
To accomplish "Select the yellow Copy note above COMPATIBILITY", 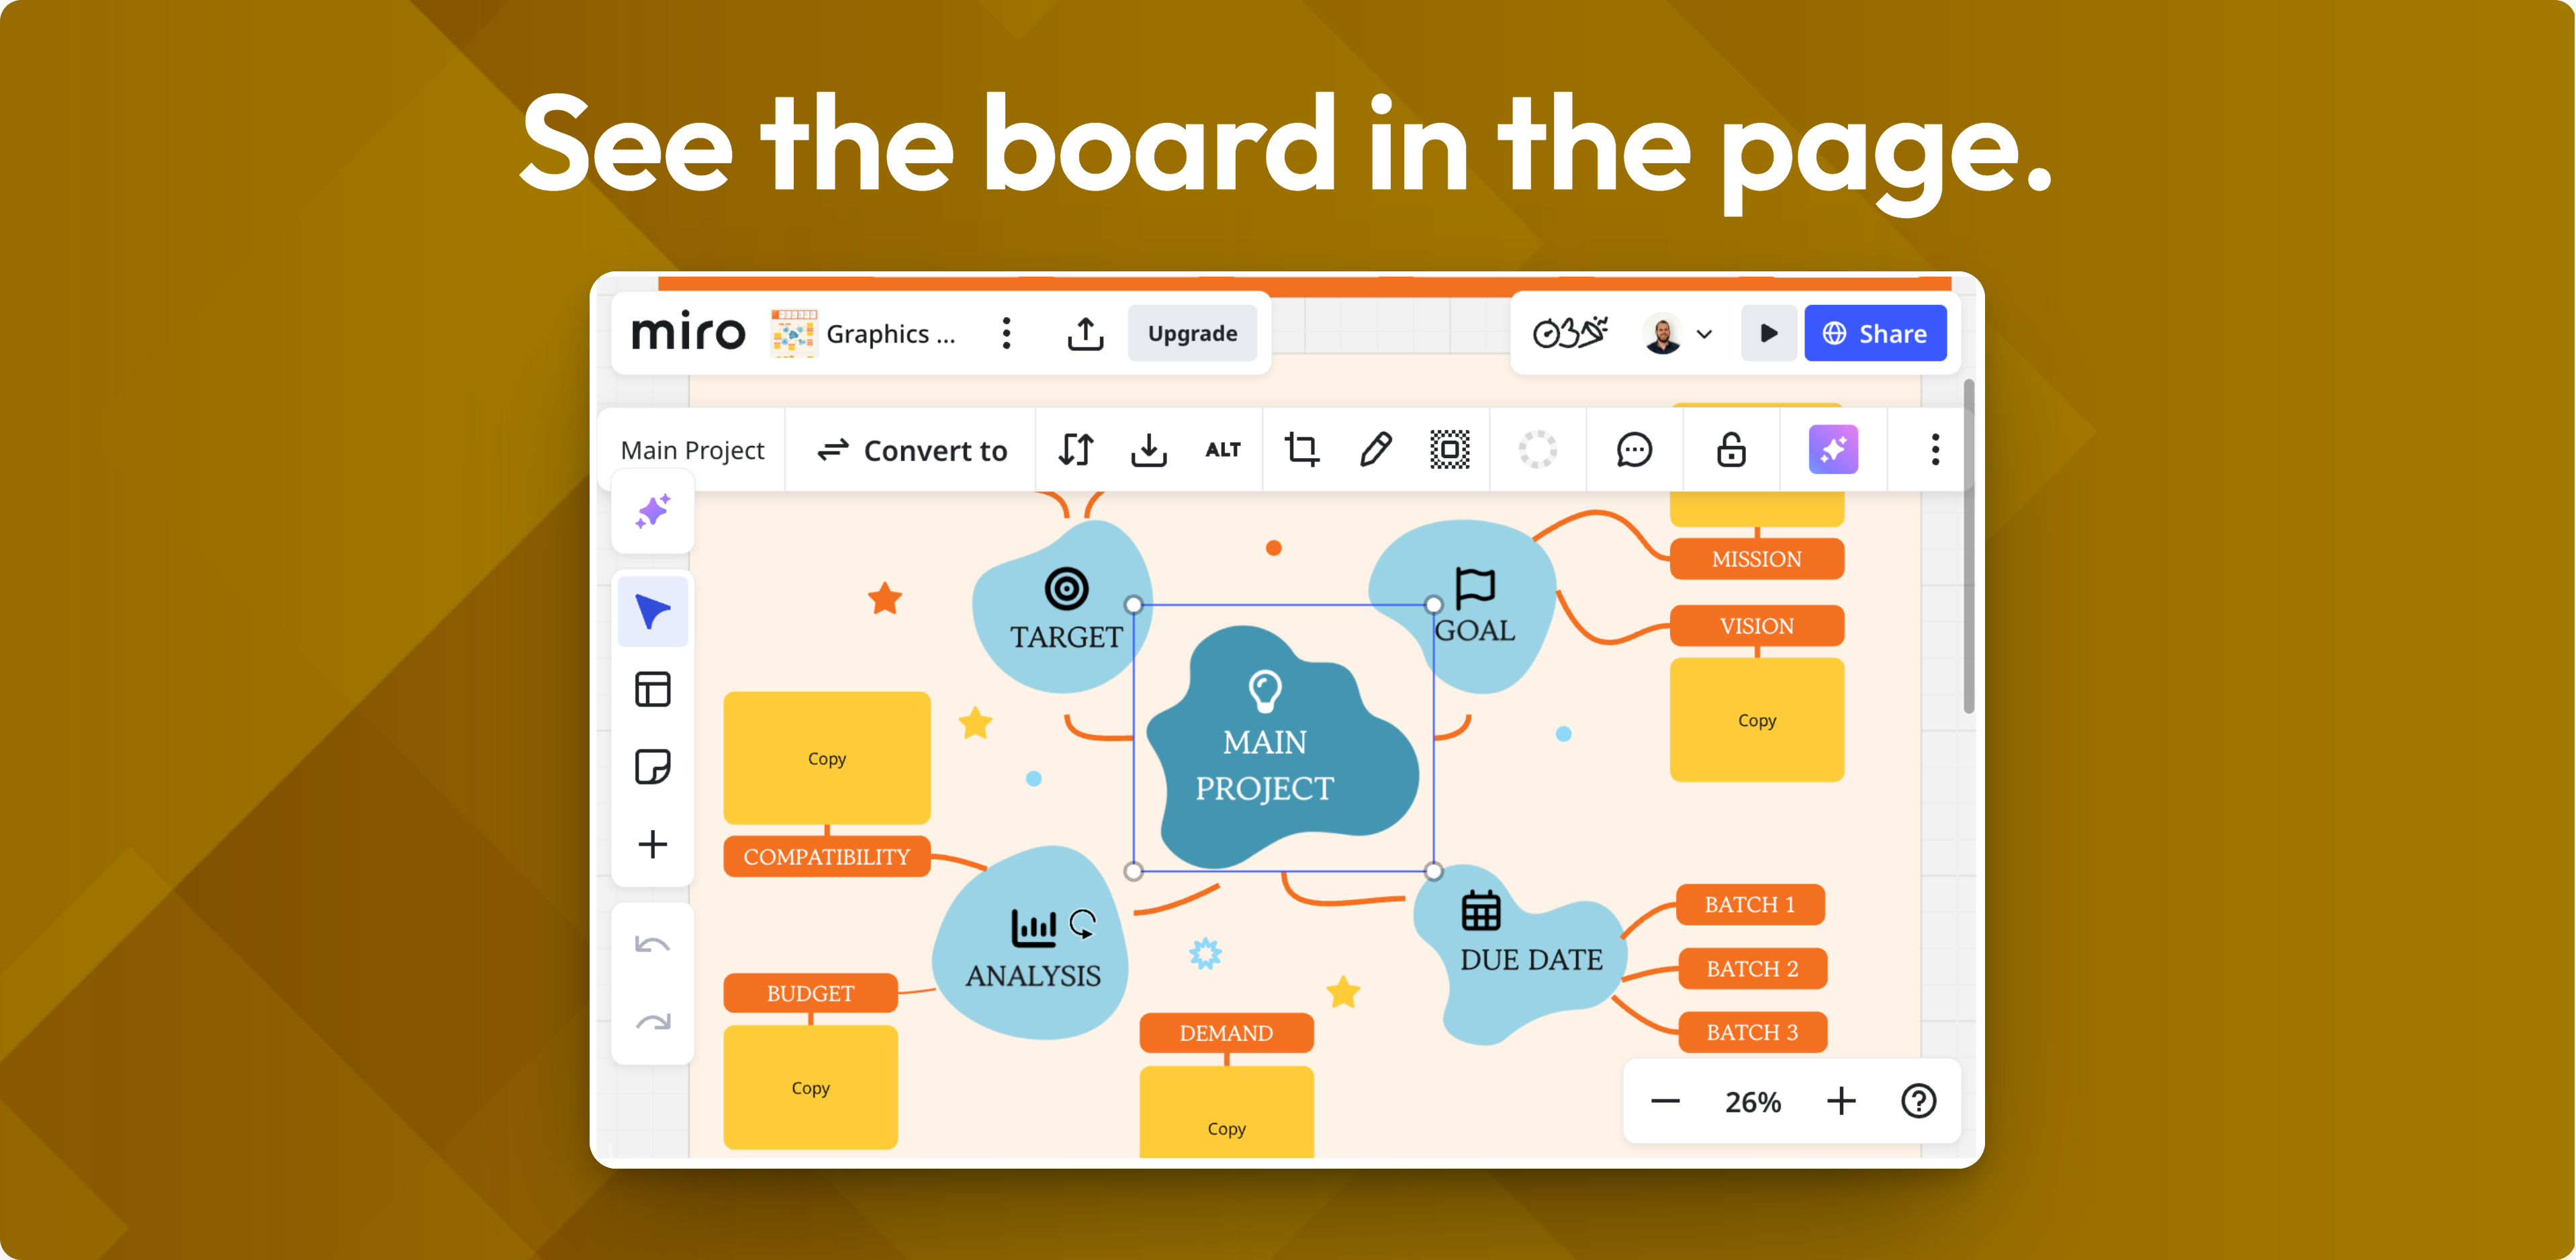I will (x=827, y=758).
